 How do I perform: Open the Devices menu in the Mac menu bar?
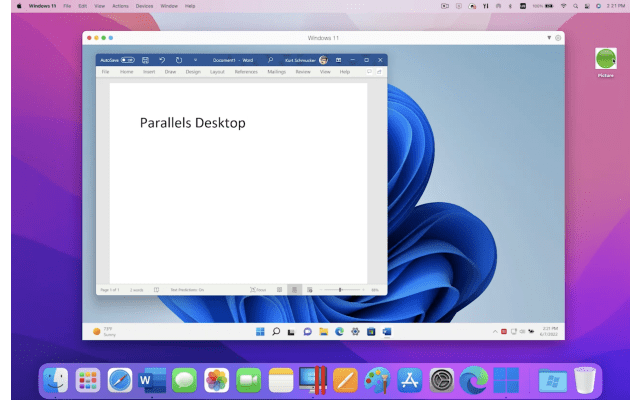pos(144,6)
